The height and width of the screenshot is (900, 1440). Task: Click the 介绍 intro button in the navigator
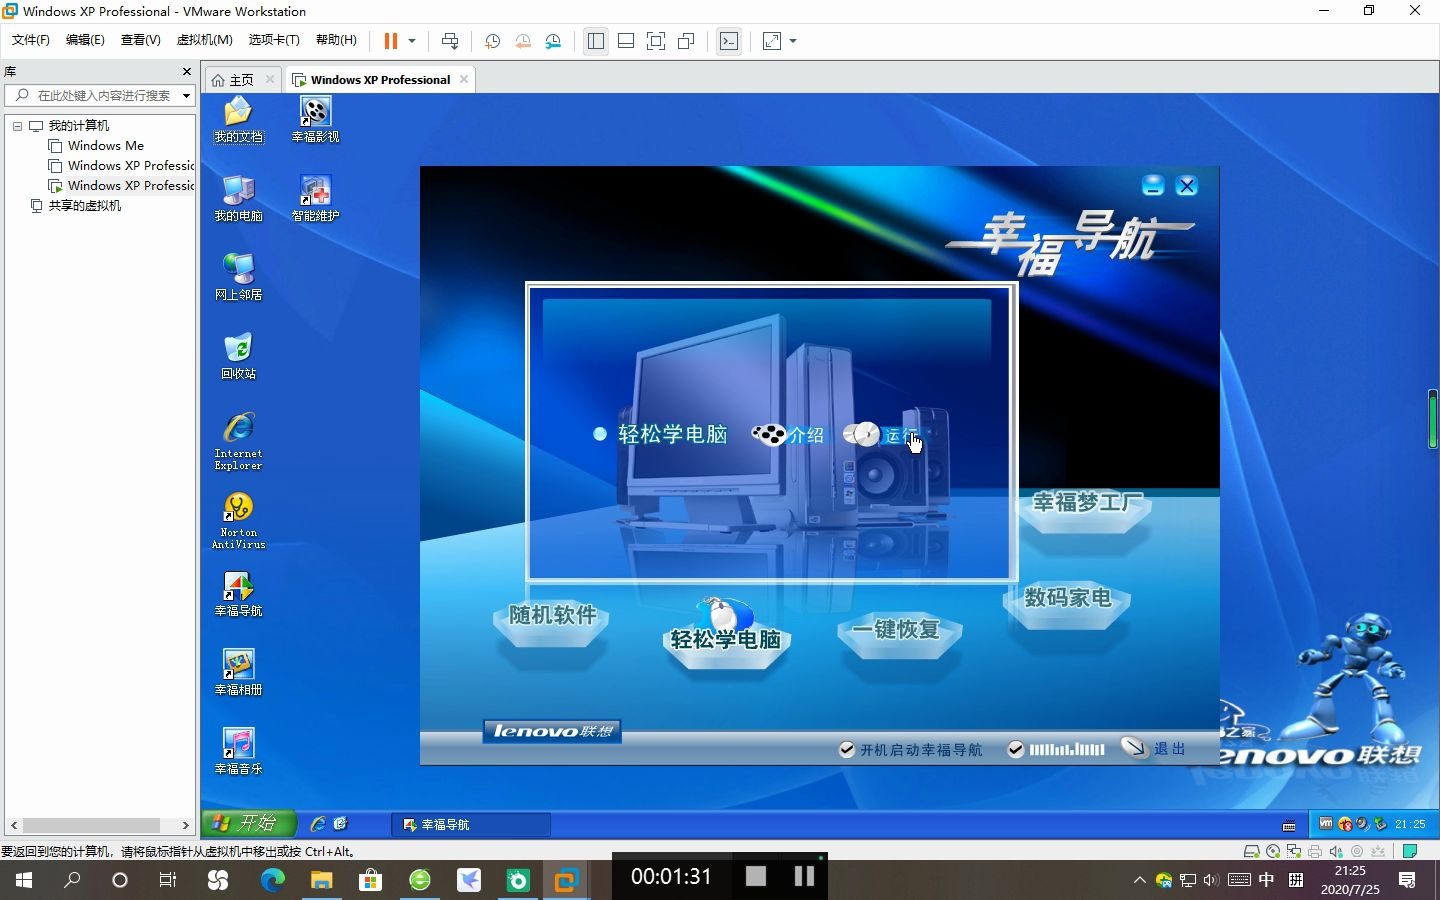tap(789, 435)
